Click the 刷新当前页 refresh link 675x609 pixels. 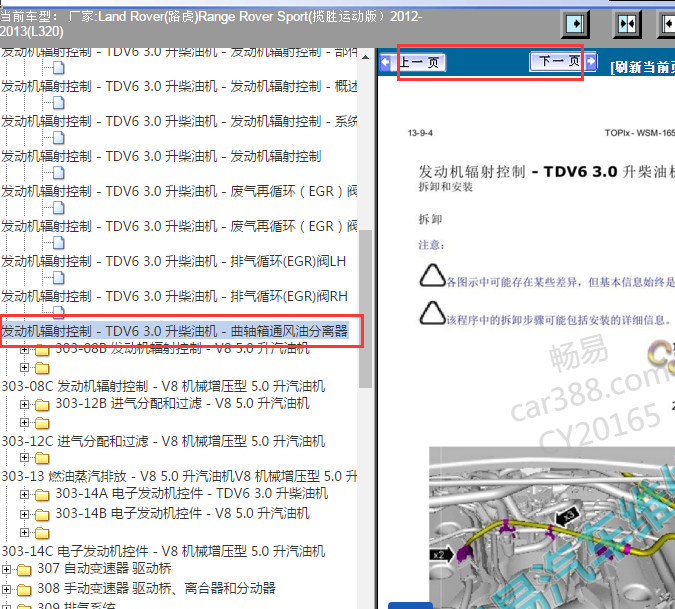point(642,67)
